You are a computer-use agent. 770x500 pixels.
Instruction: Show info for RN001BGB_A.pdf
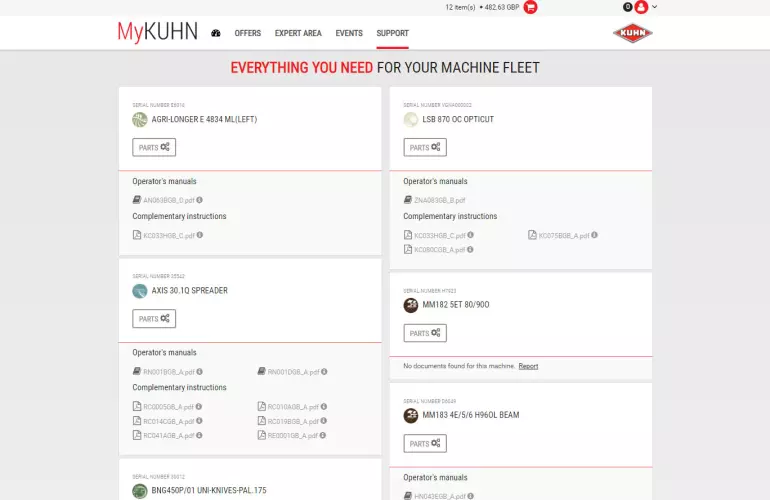(x=199, y=372)
